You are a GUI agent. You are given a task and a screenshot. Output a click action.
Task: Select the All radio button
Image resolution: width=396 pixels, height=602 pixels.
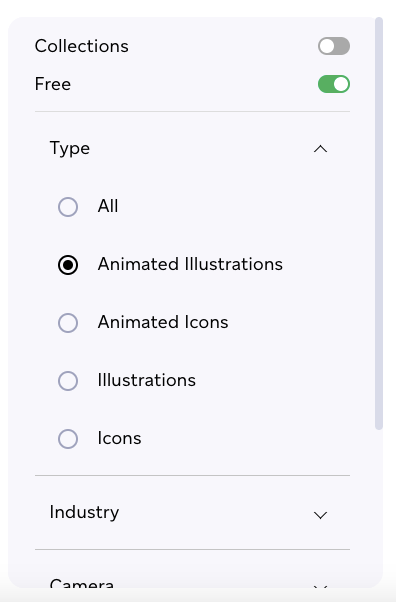68,207
